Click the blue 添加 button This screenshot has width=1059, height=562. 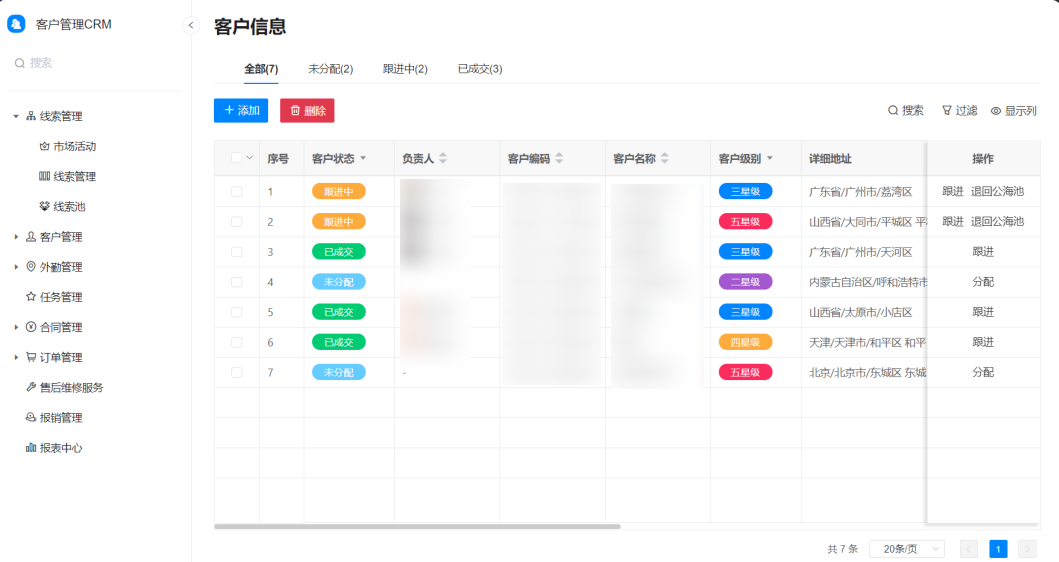[x=241, y=111]
